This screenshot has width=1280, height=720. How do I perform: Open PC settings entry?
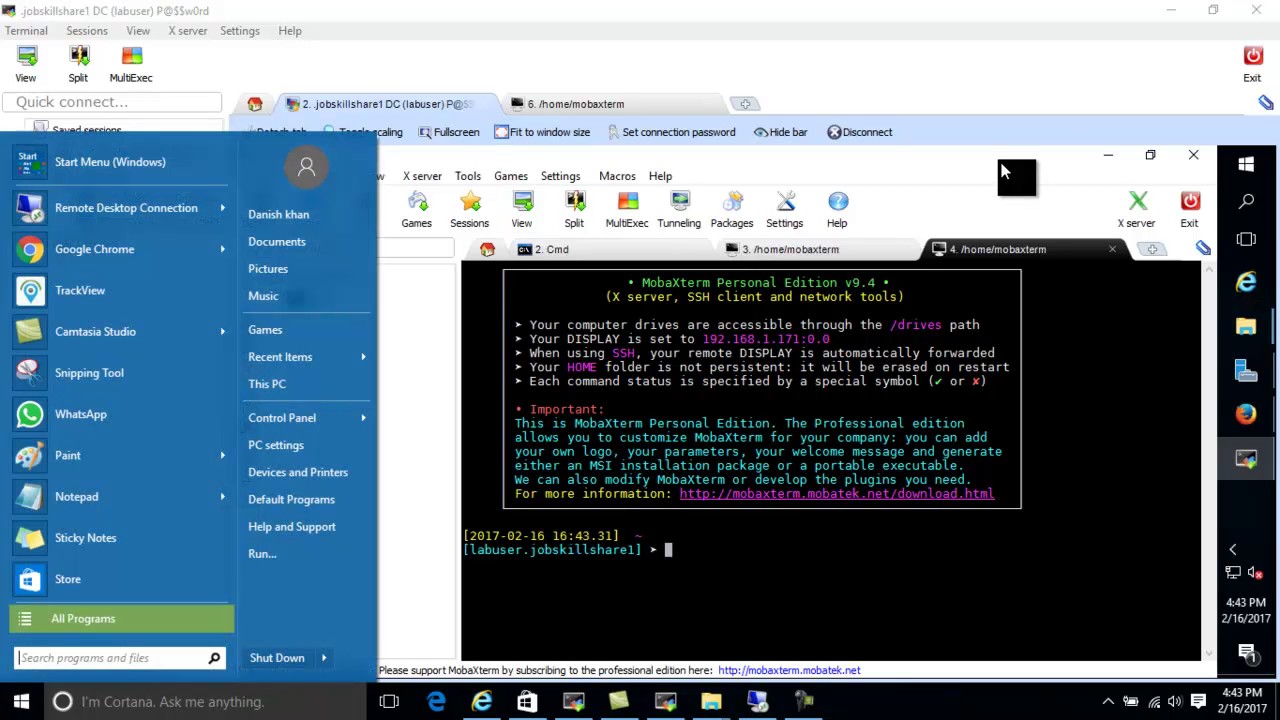(276, 445)
